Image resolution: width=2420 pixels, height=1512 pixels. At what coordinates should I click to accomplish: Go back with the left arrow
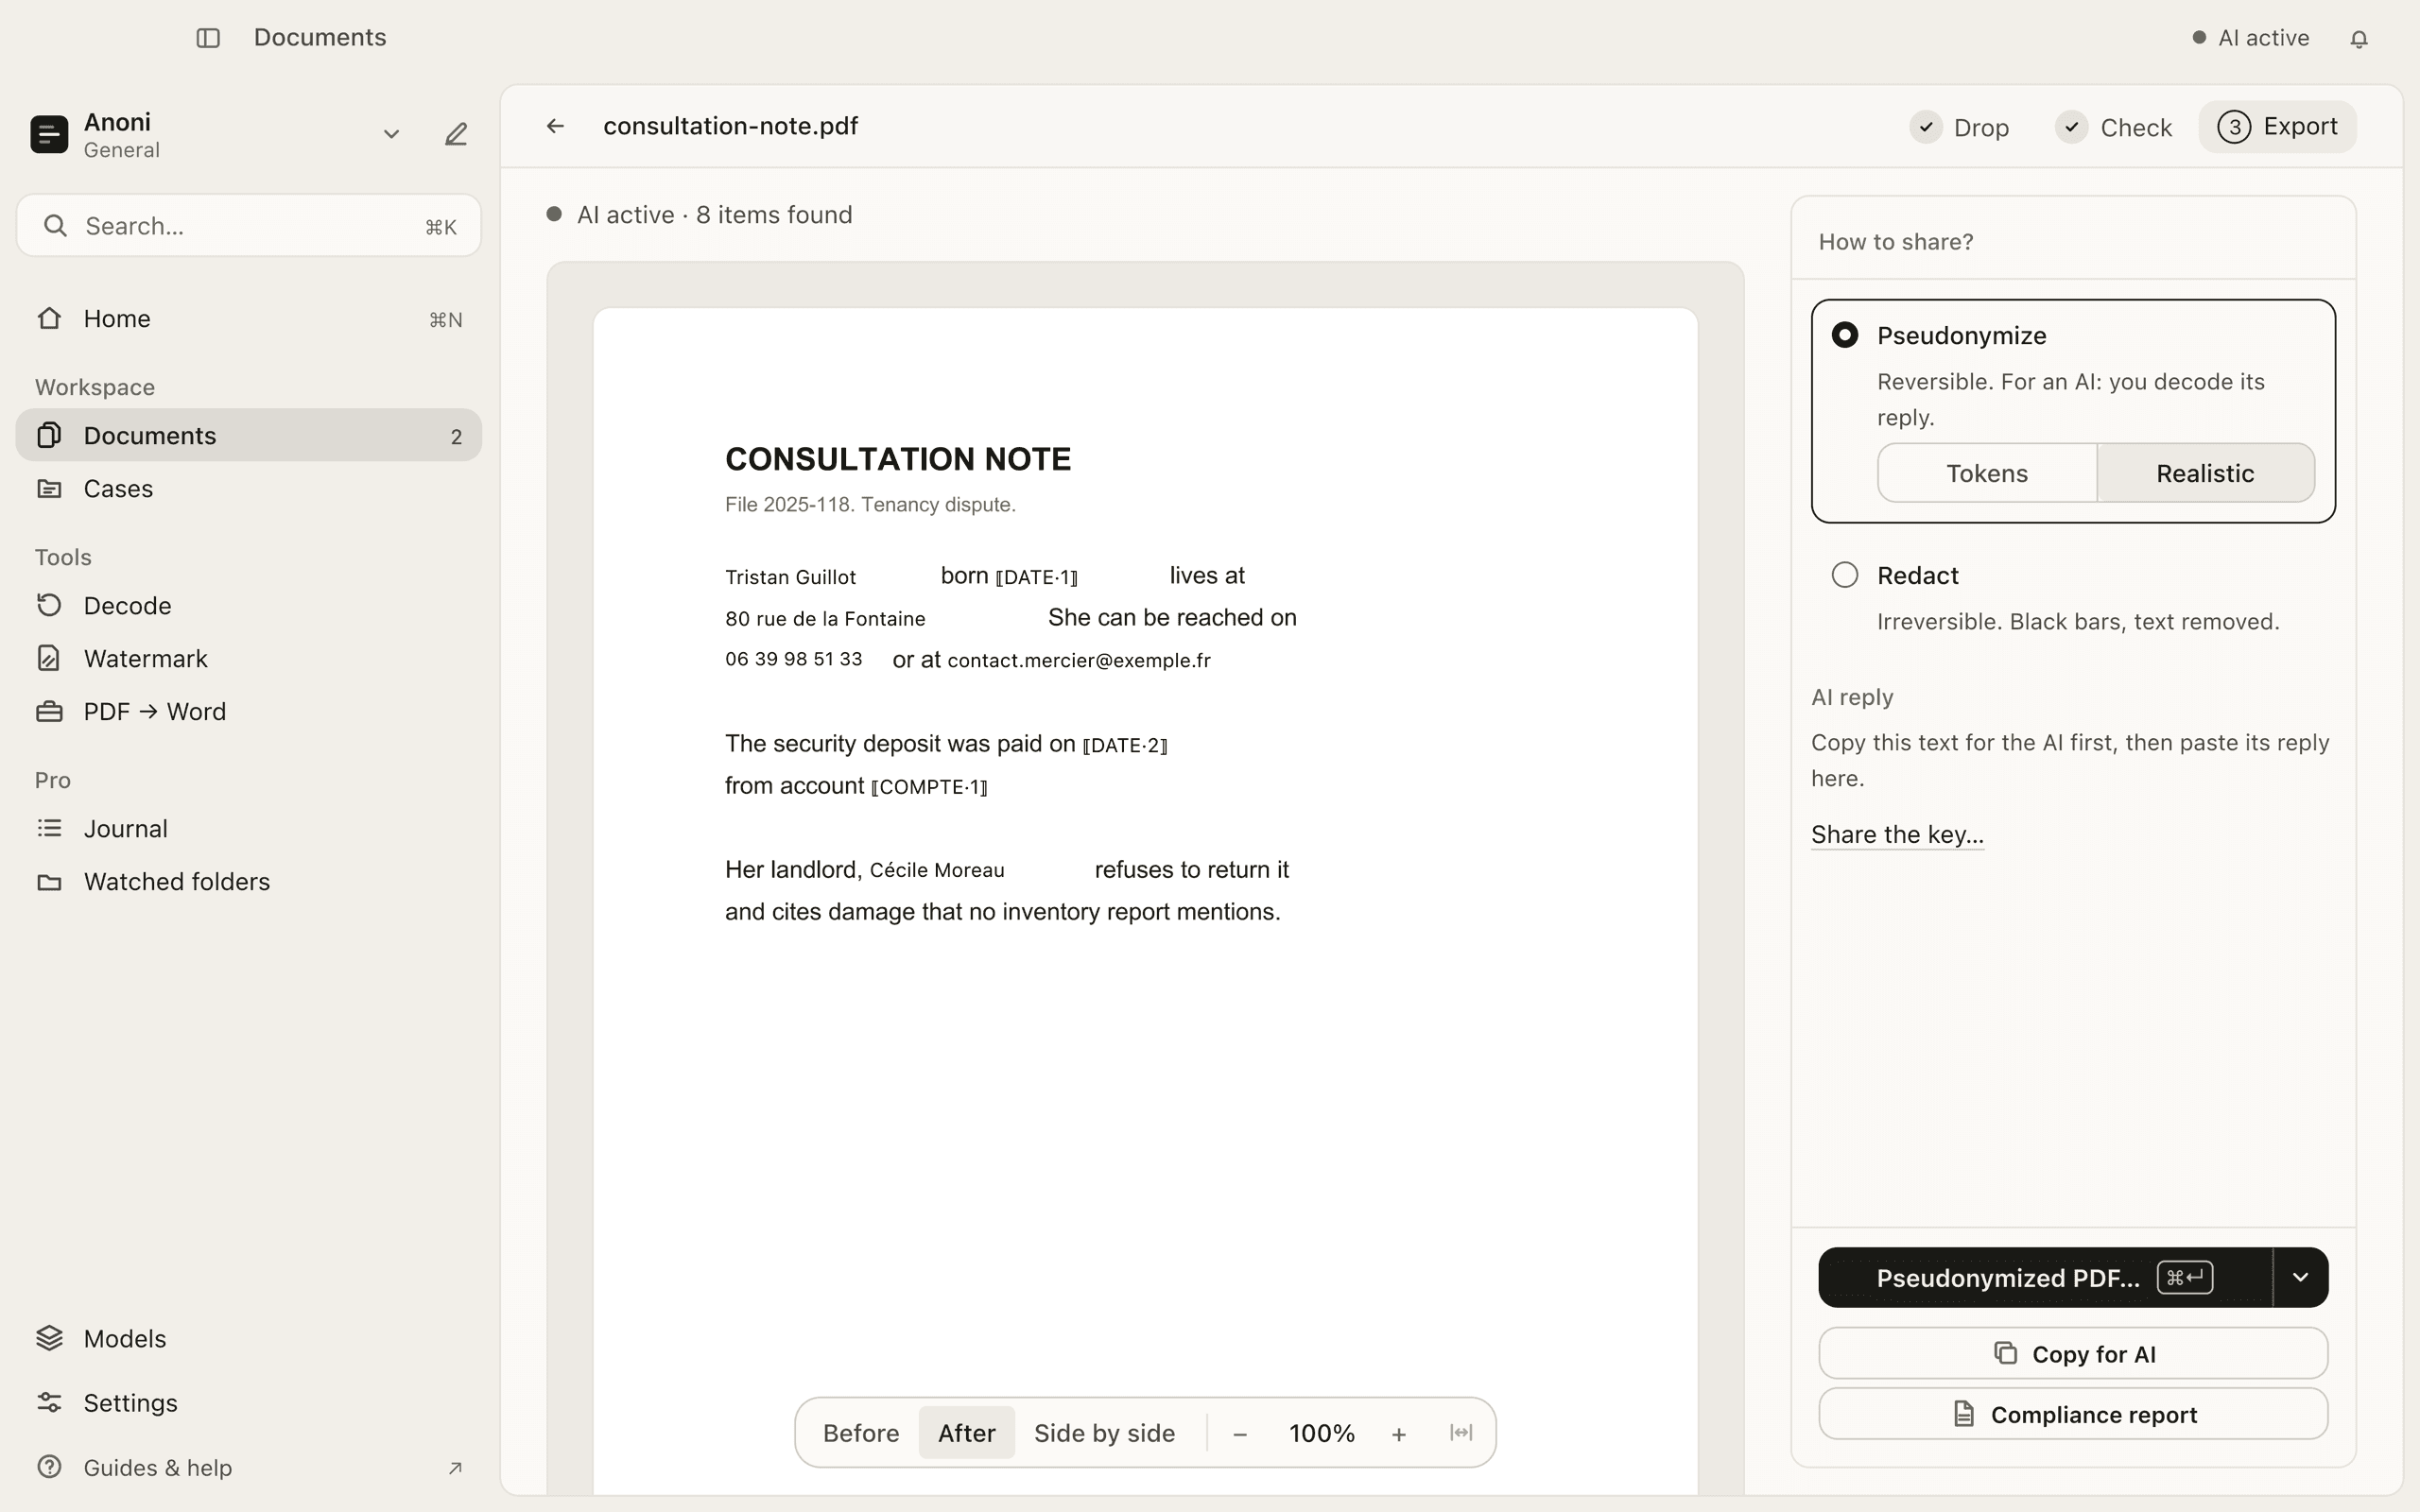pos(555,126)
